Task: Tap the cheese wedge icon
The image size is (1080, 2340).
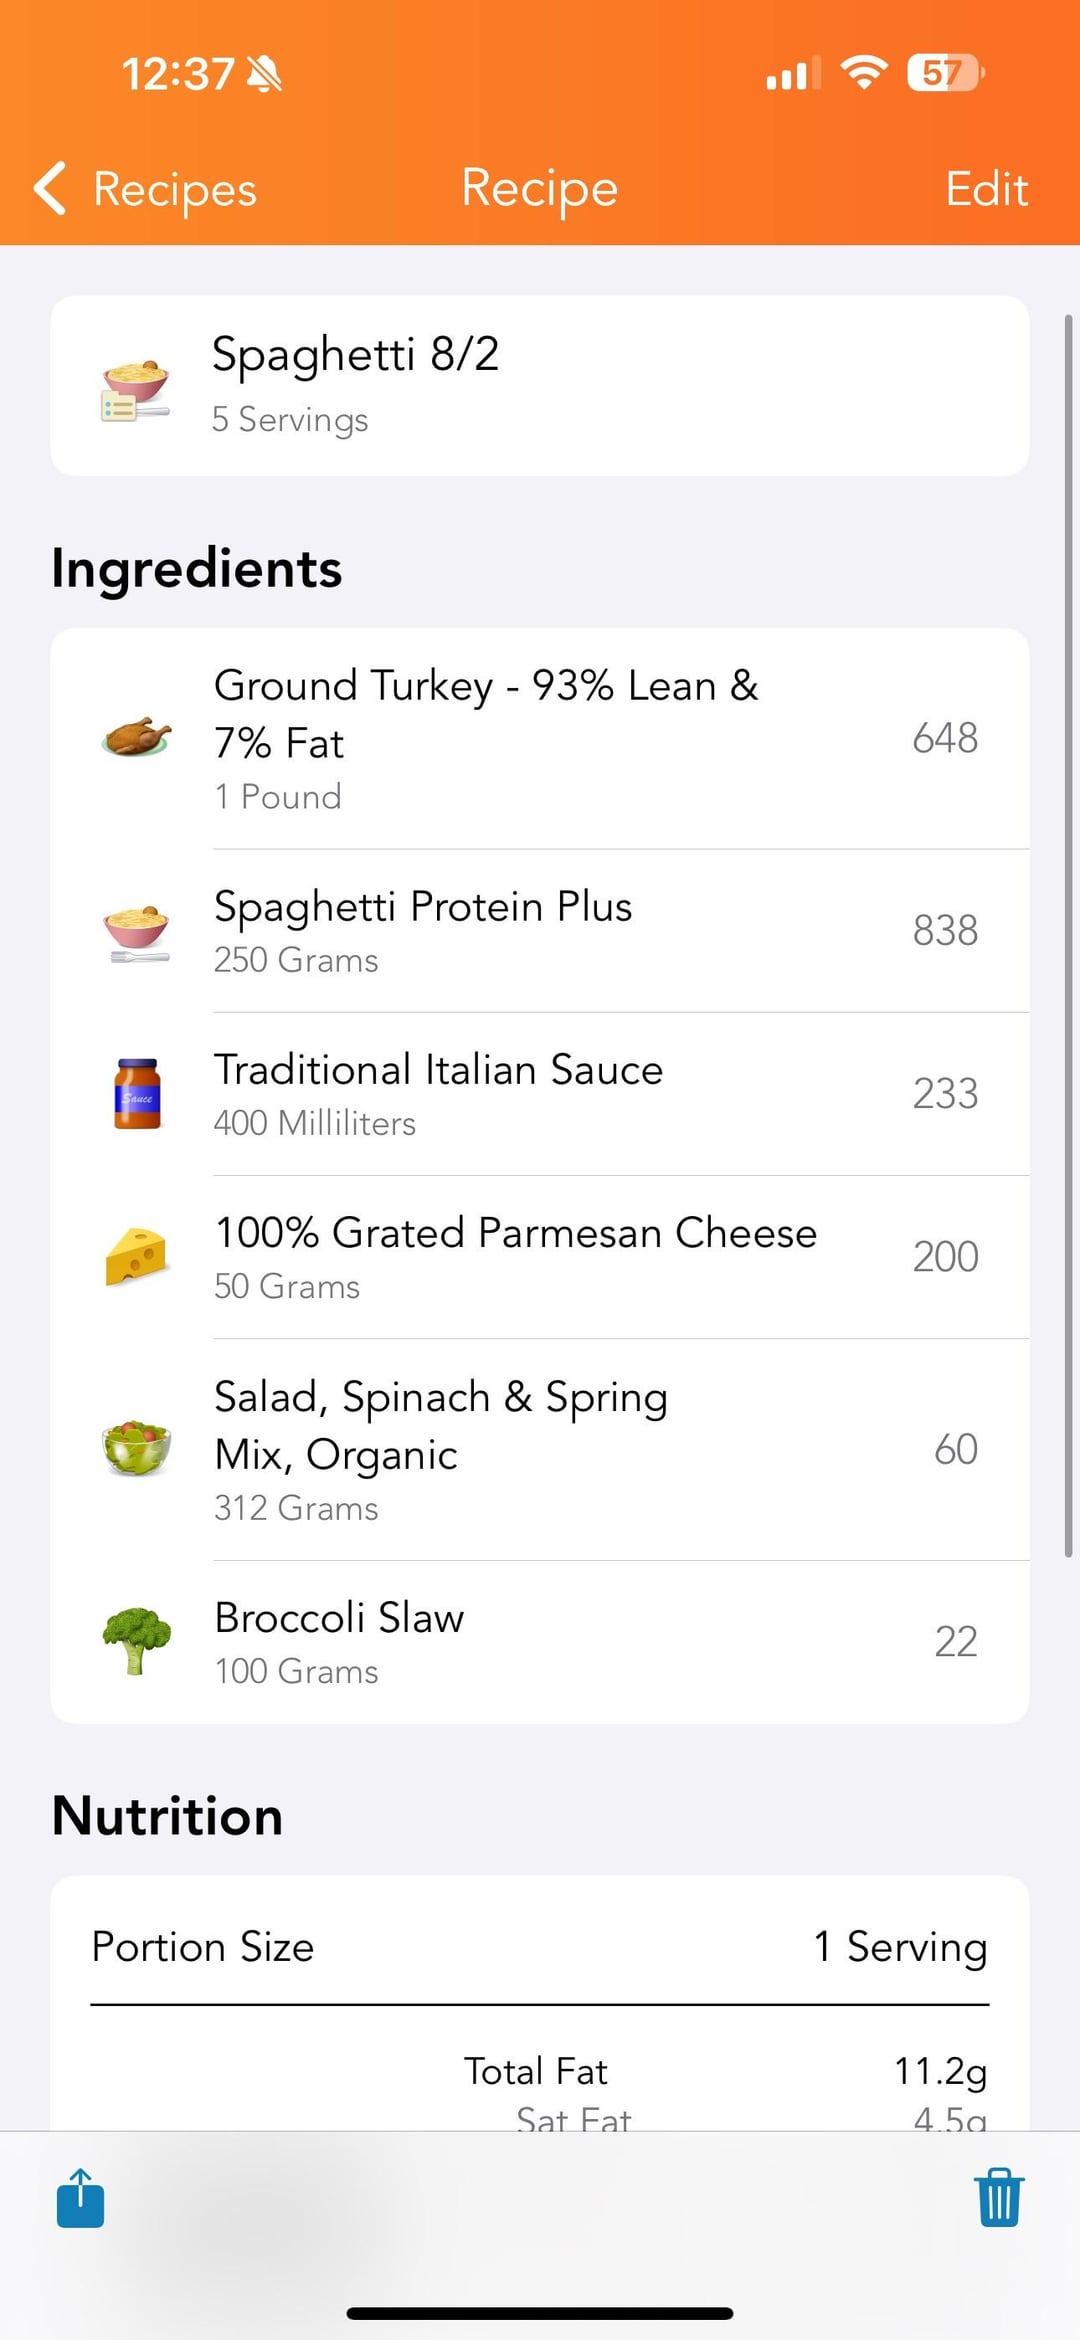Action: coord(137,1256)
